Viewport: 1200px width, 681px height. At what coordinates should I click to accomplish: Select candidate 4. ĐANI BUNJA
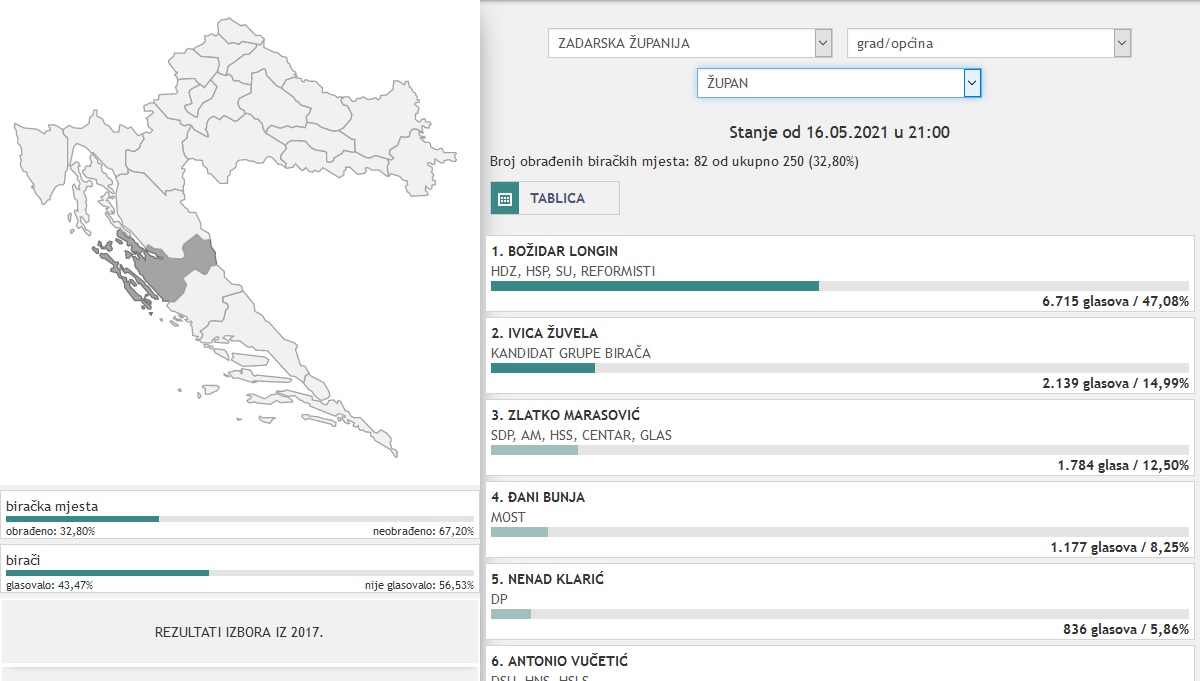click(538, 497)
